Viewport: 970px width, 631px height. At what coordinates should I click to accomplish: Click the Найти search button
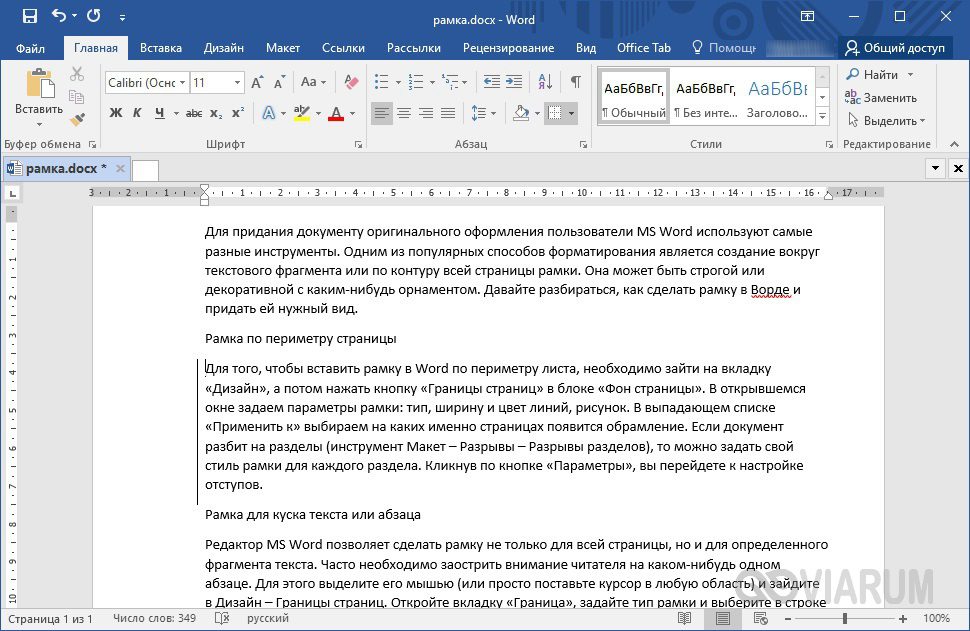coord(880,74)
